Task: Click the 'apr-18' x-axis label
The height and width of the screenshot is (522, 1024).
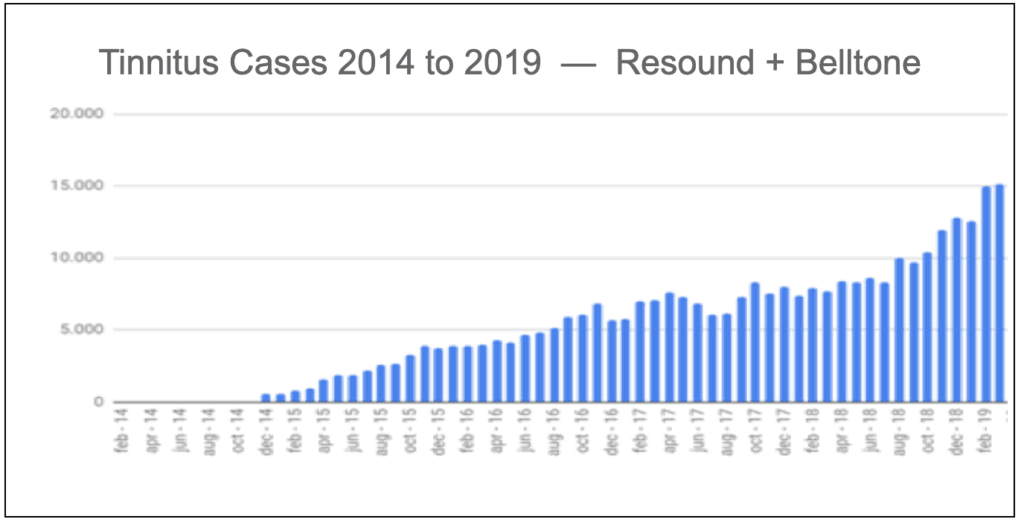Action: [x=844, y=431]
